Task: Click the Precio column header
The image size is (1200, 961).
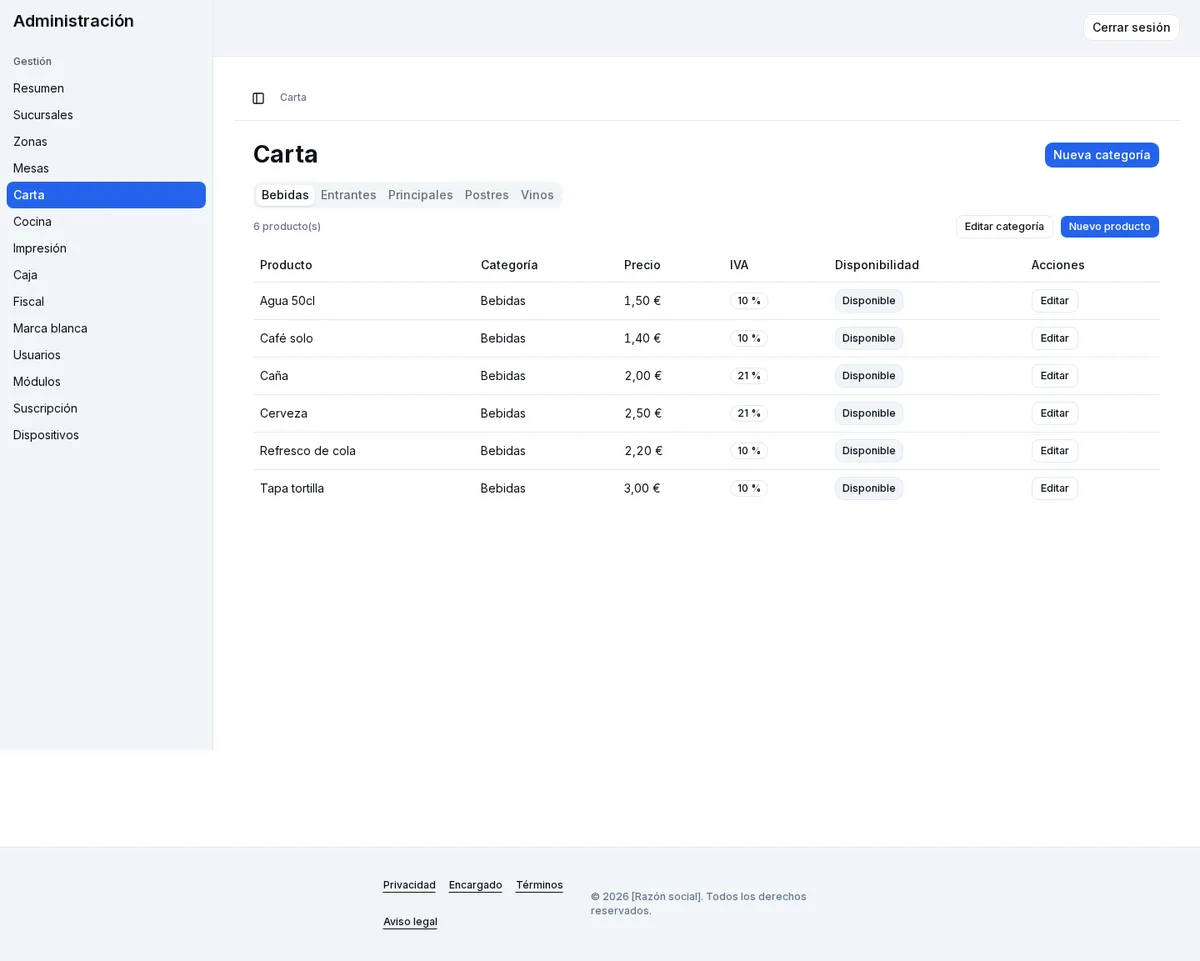Action: pyautogui.click(x=642, y=265)
